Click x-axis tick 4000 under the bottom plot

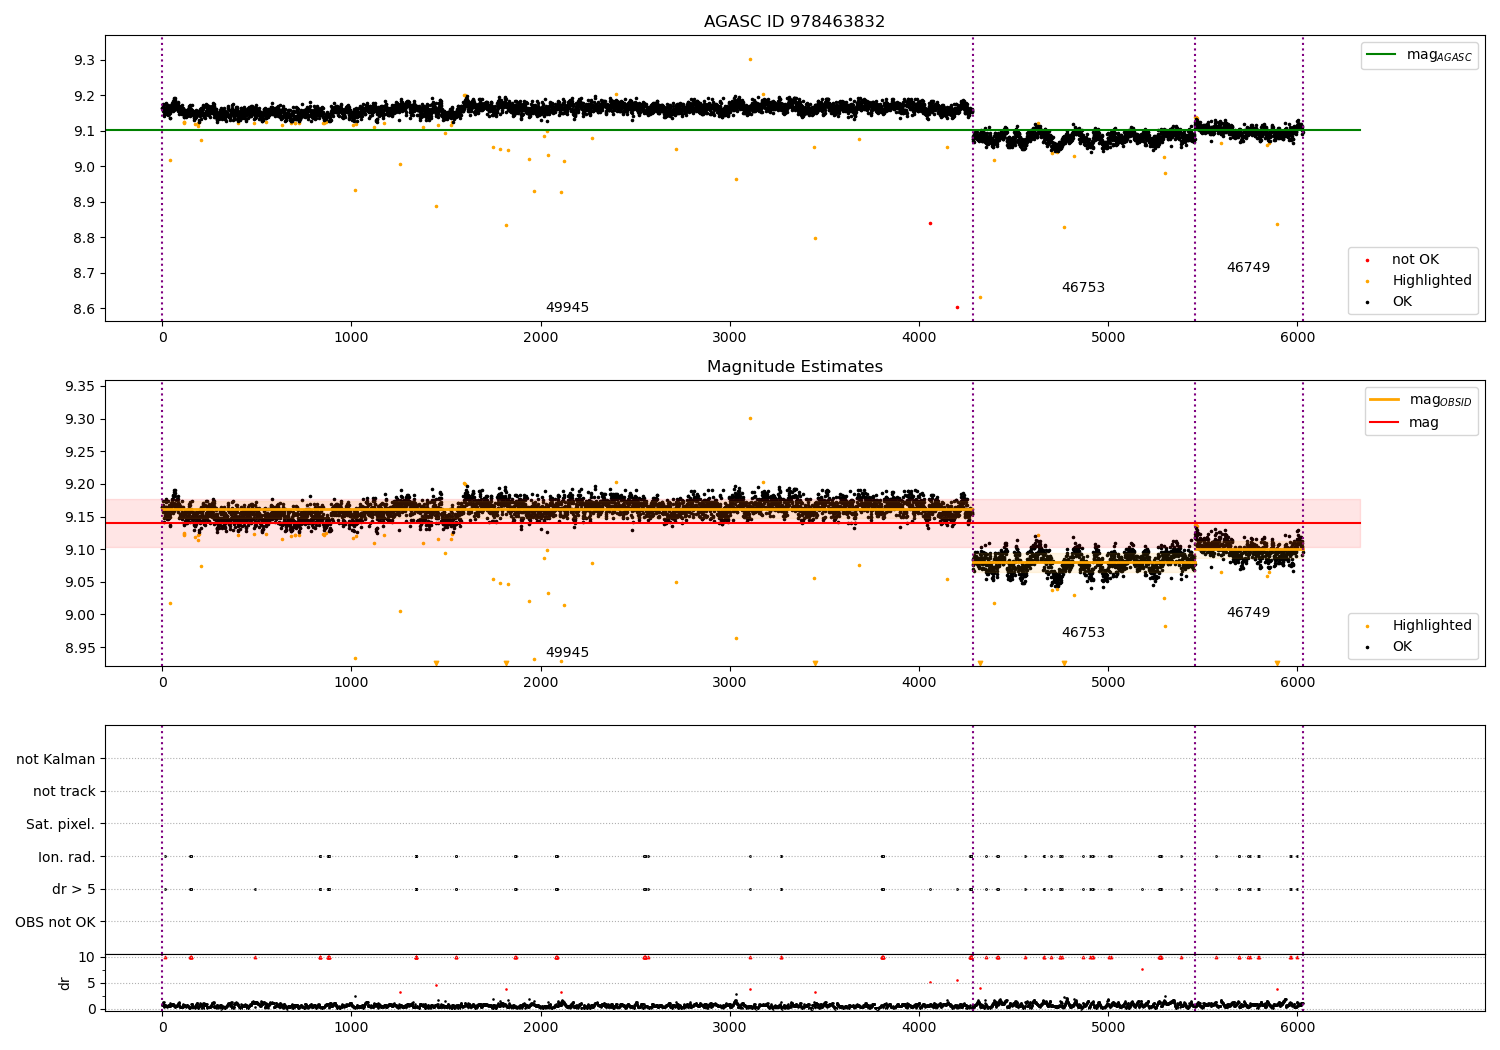(x=919, y=1027)
